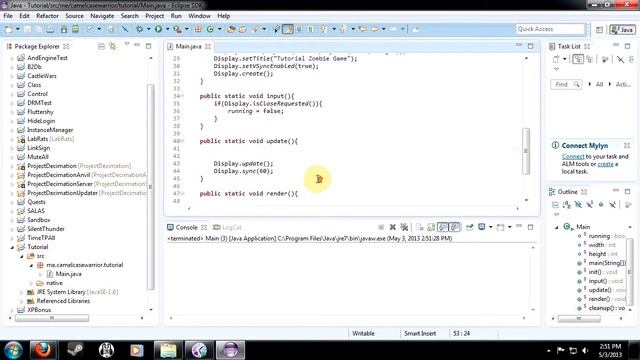Click Remove All Terminated Launches icon
The image size is (640, 360).
coord(404,227)
